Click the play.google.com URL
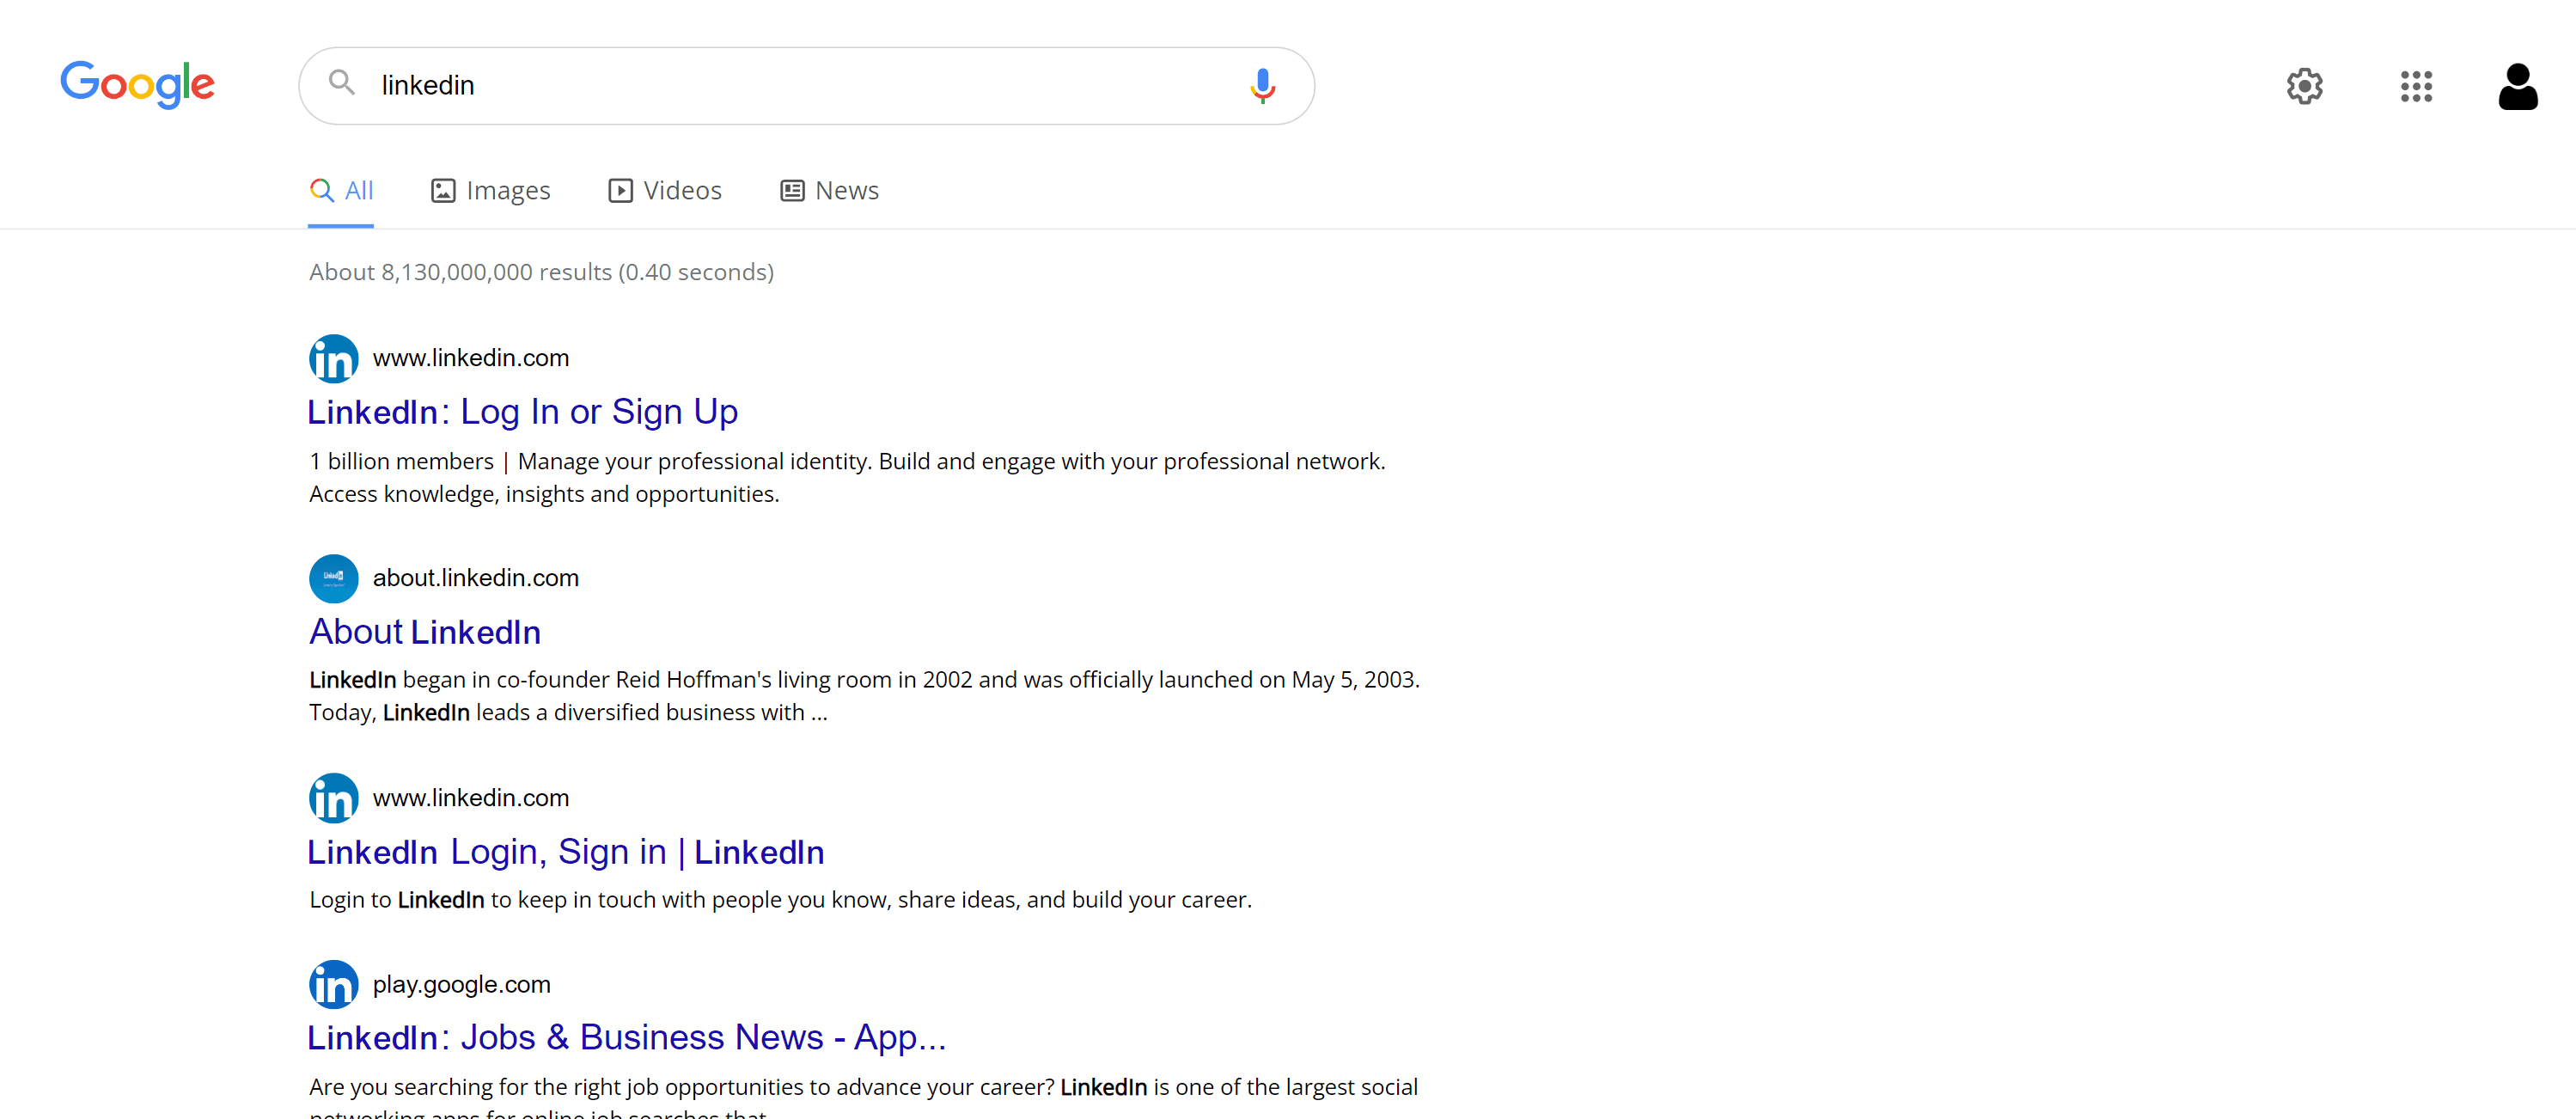2576x1119 pixels. pos(462,985)
